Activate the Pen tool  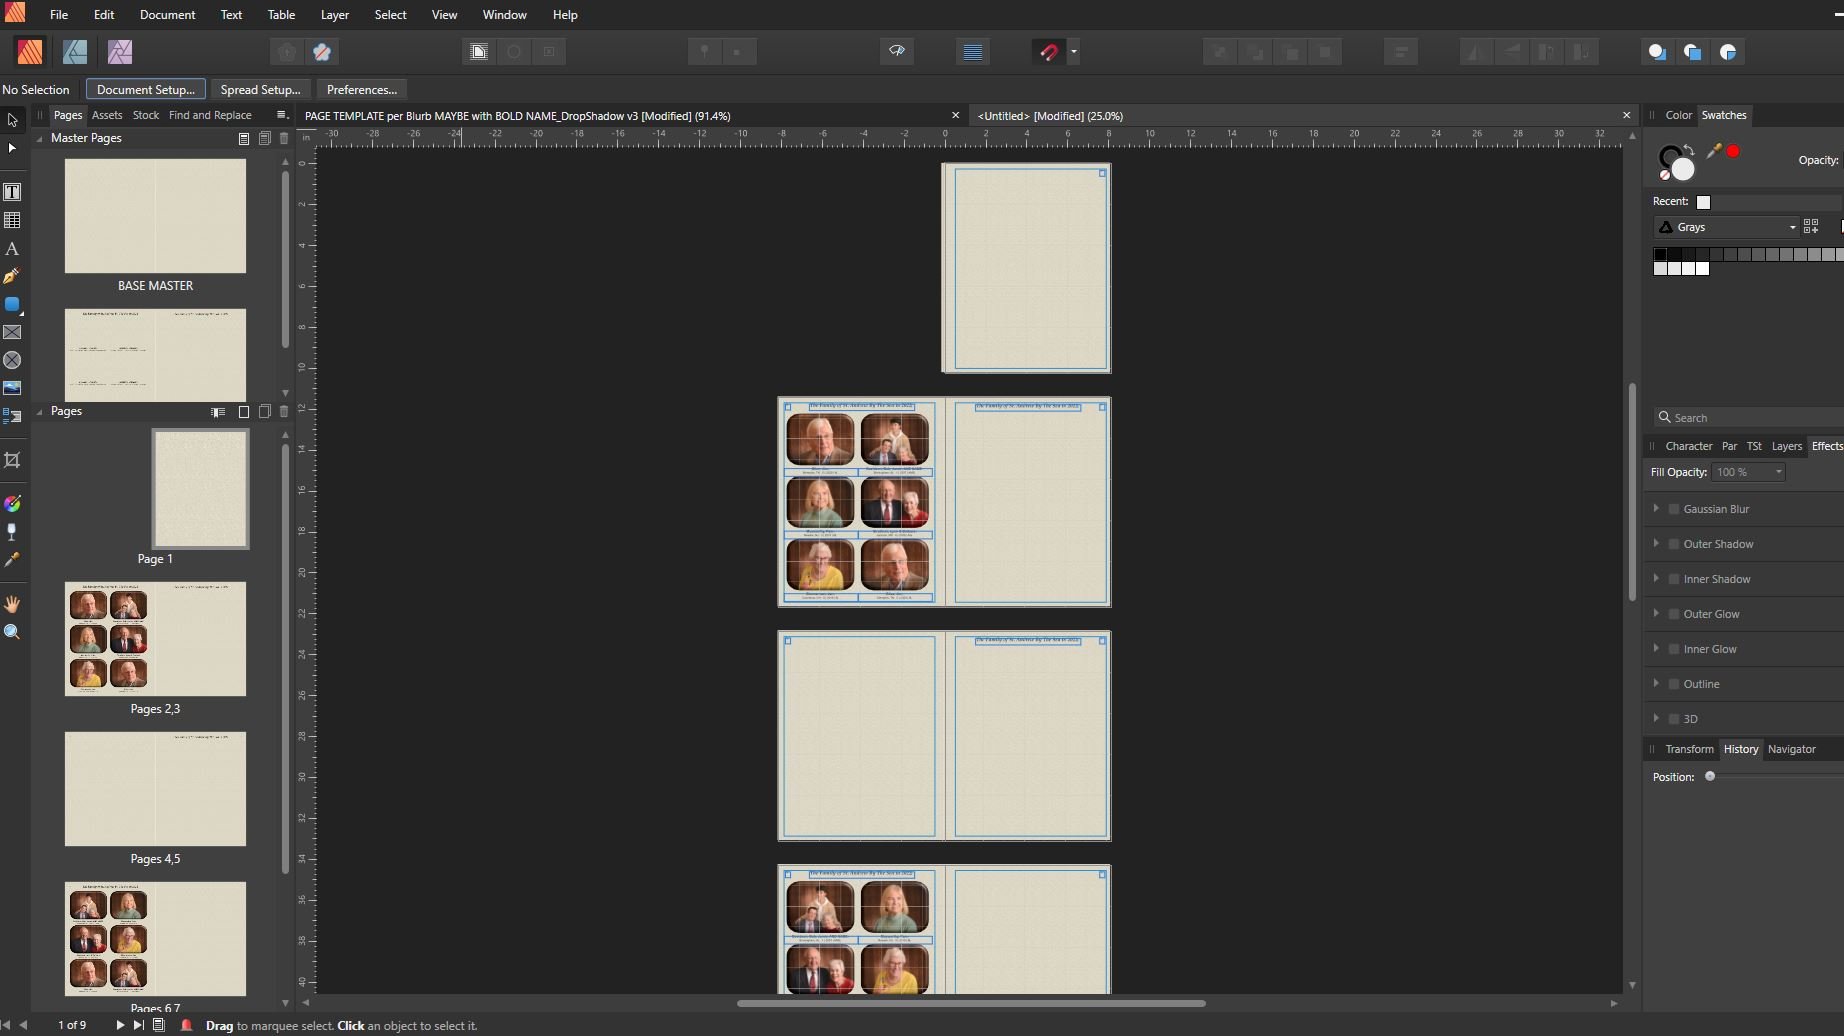click(x=12, y=277)
